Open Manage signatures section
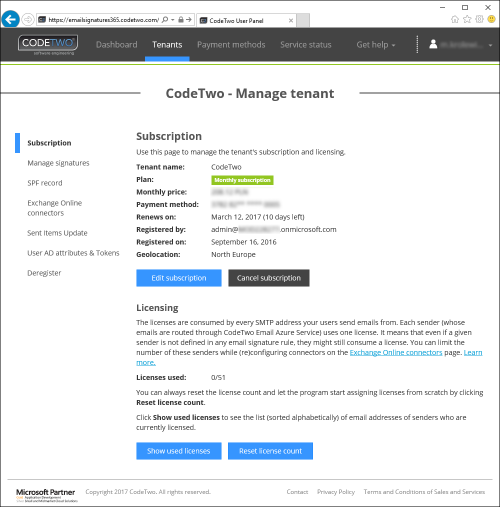The image size is (500, 507). (58, 163)
